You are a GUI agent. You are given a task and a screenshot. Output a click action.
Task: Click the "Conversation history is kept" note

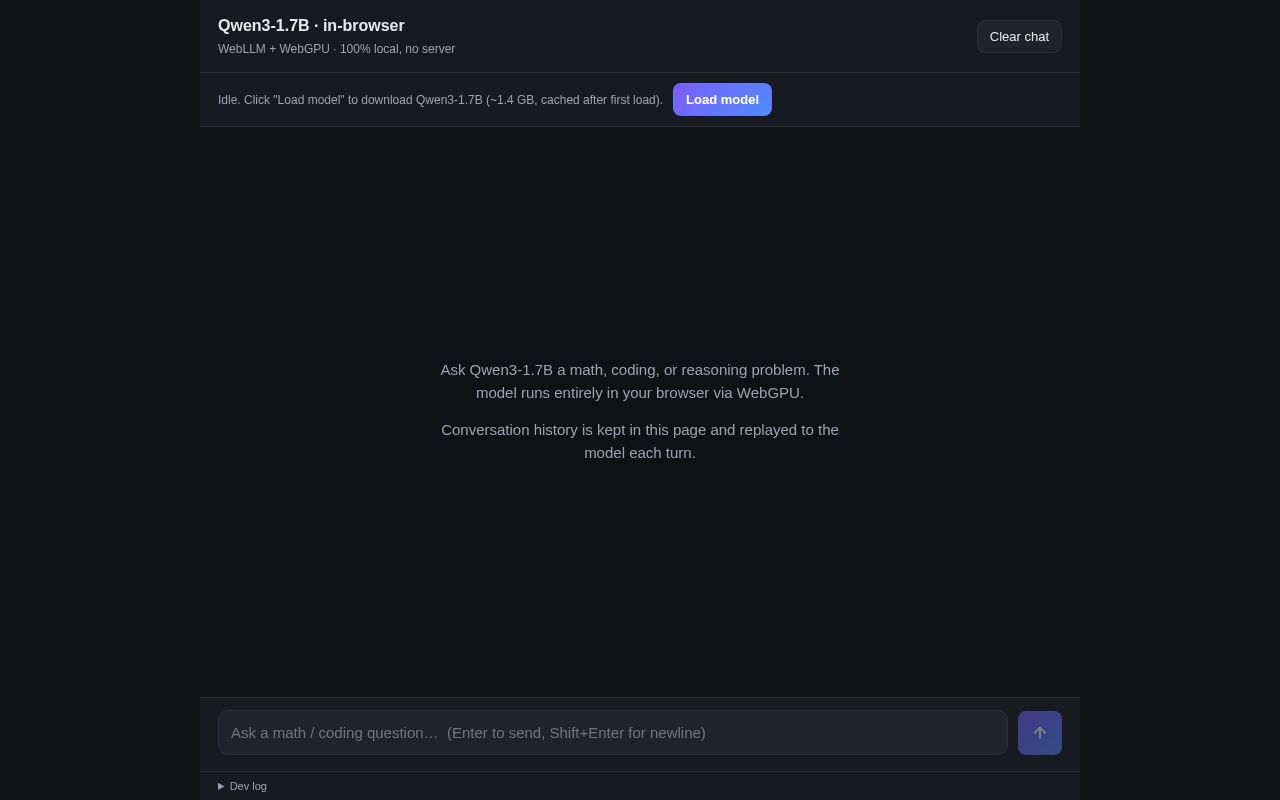(x=640, y=441)
